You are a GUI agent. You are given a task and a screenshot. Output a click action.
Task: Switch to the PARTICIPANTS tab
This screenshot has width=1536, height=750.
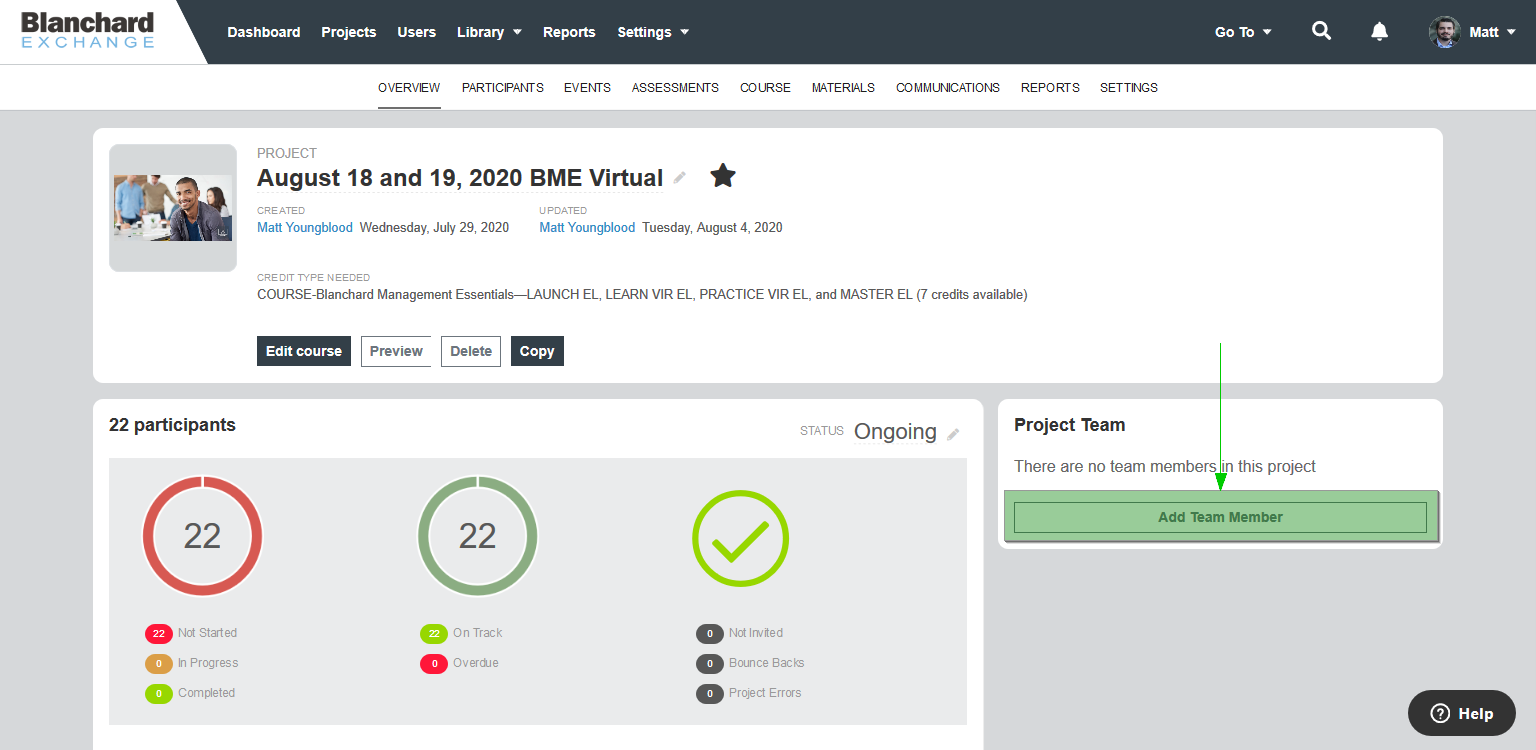click(503, 88)
